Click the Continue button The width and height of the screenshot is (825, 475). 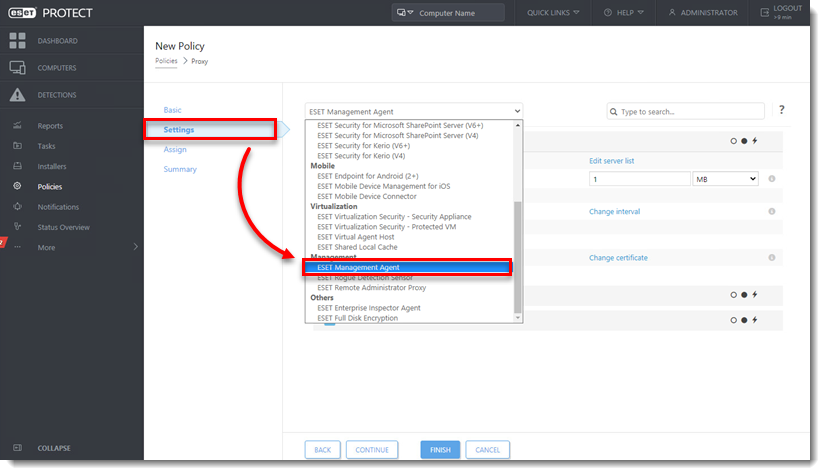coord(372,450)
